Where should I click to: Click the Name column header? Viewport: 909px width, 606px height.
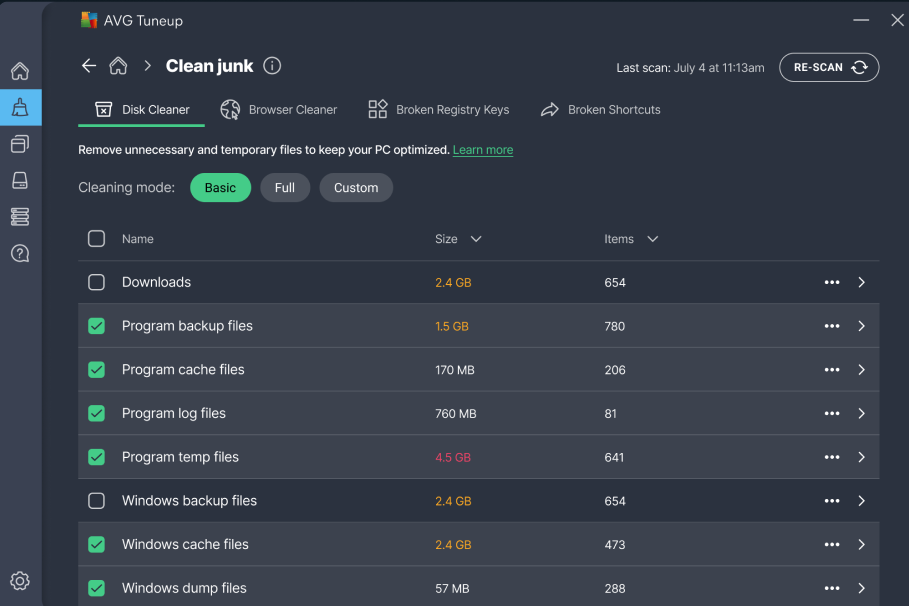tap(137, 239)
